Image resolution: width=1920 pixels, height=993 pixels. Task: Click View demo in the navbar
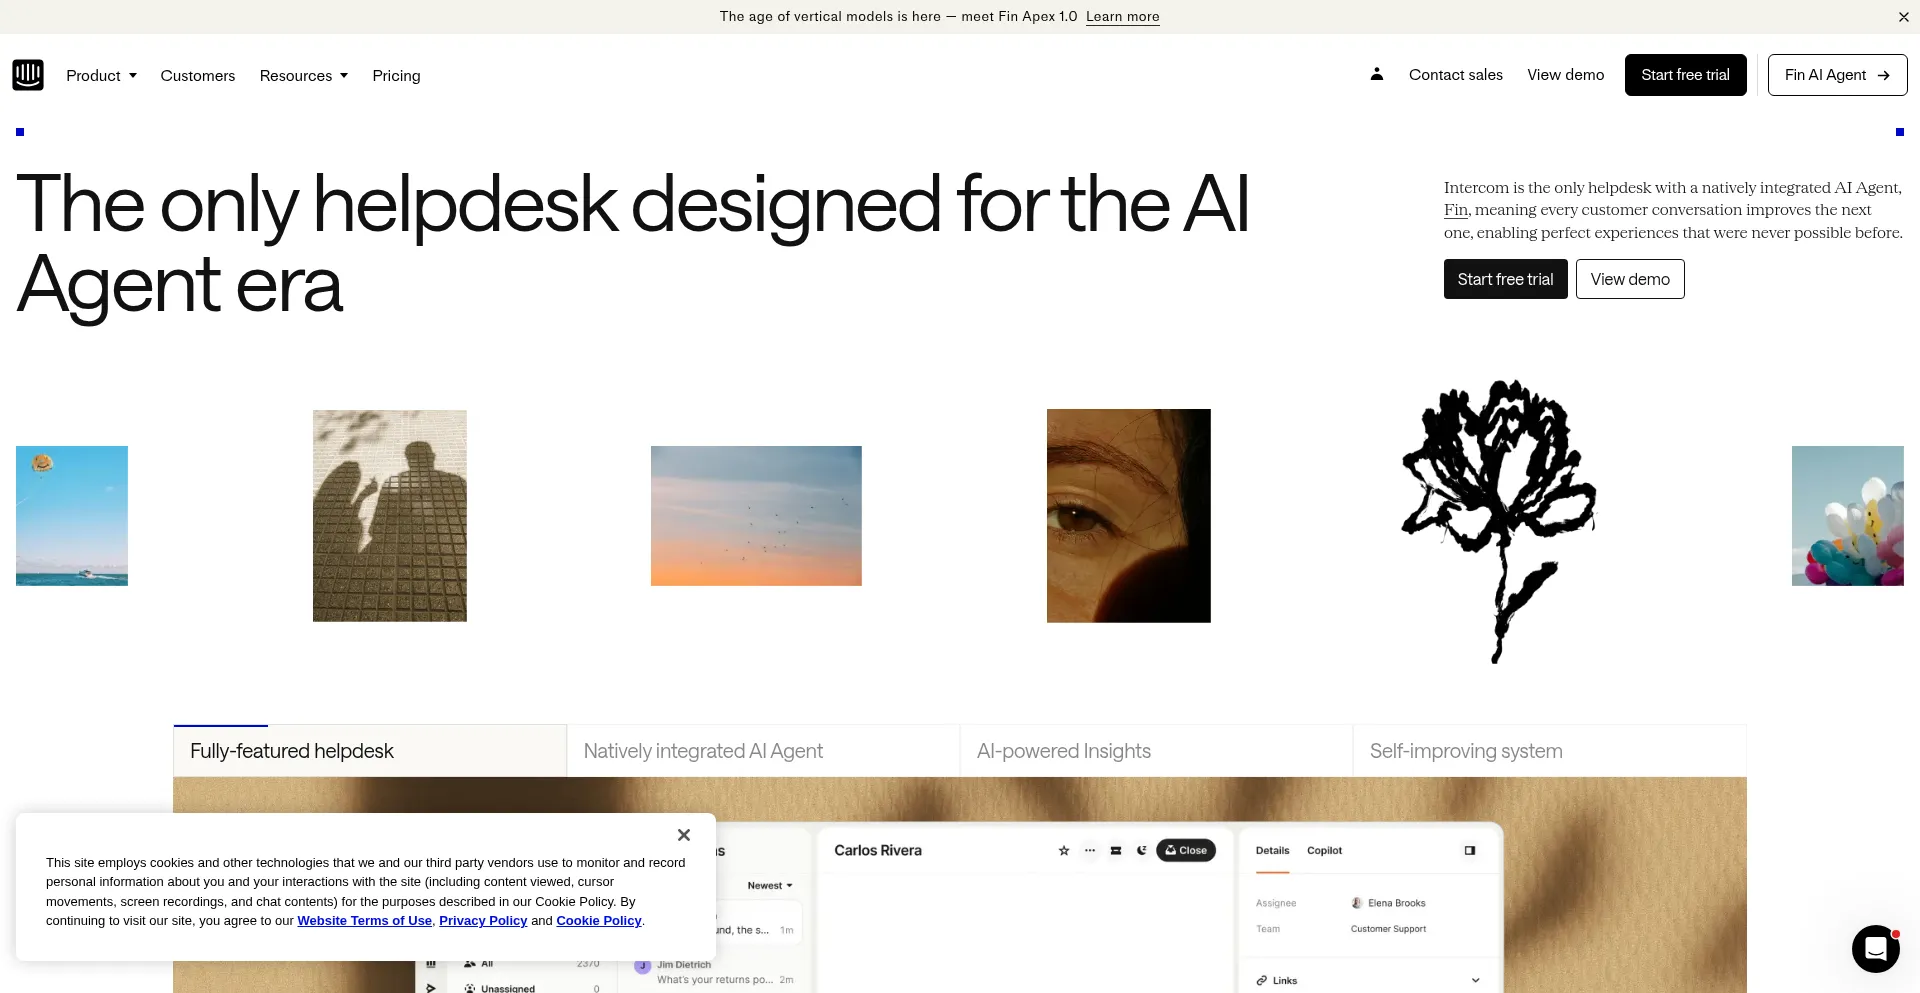1566,75
